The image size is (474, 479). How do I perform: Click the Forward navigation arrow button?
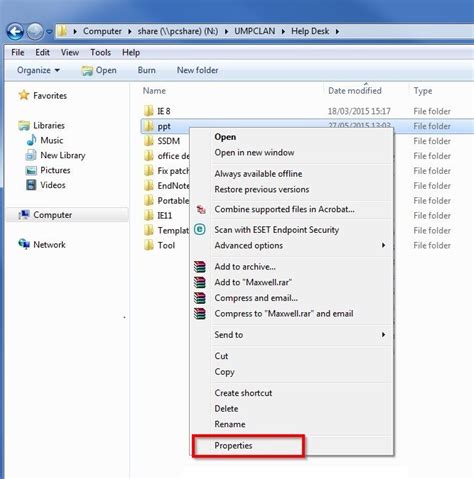click(35, 32)
